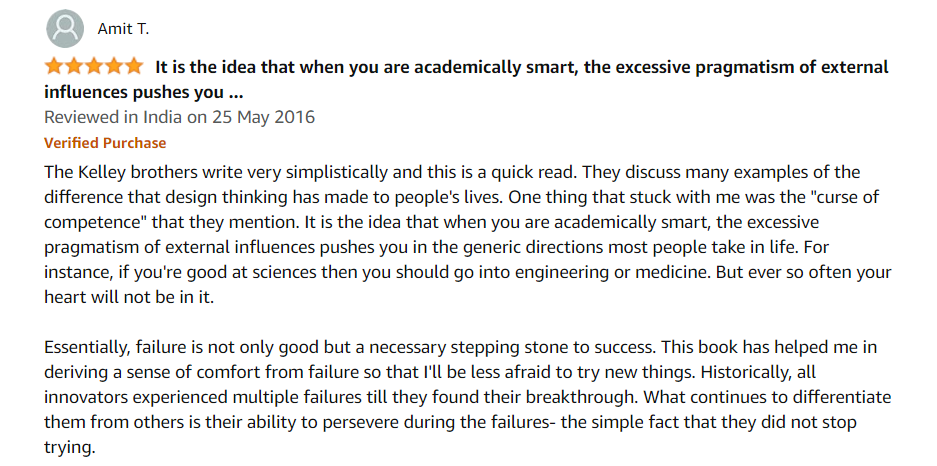Click the "Reviewed in India on 25 May 2016" line

point(179,117)
